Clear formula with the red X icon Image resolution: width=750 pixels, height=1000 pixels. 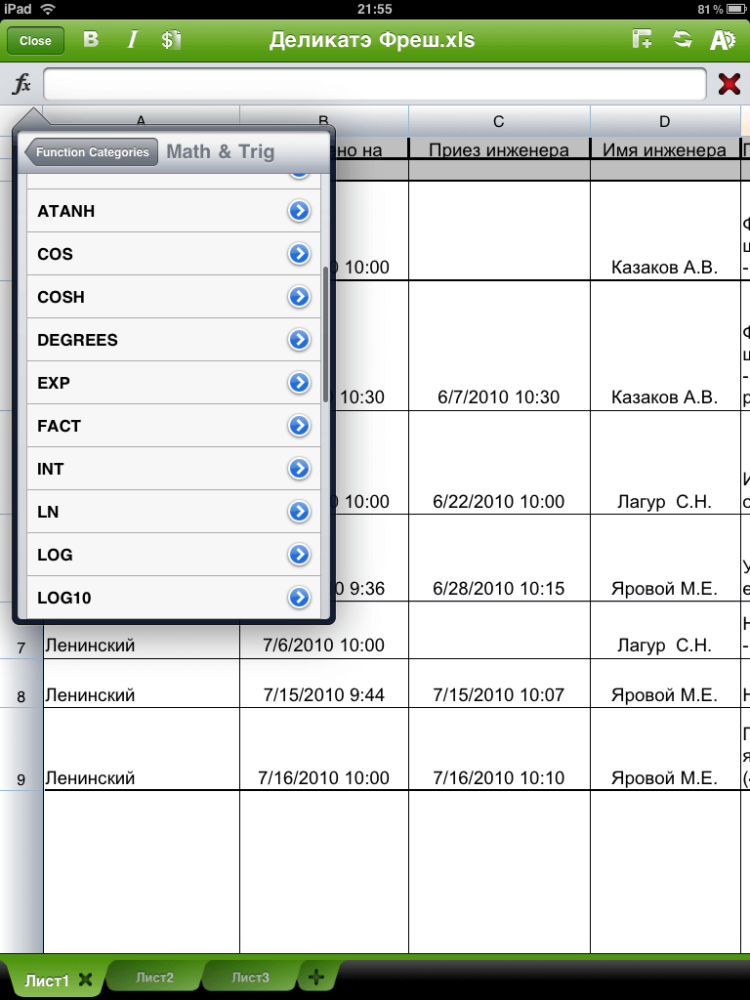point(729,84)
